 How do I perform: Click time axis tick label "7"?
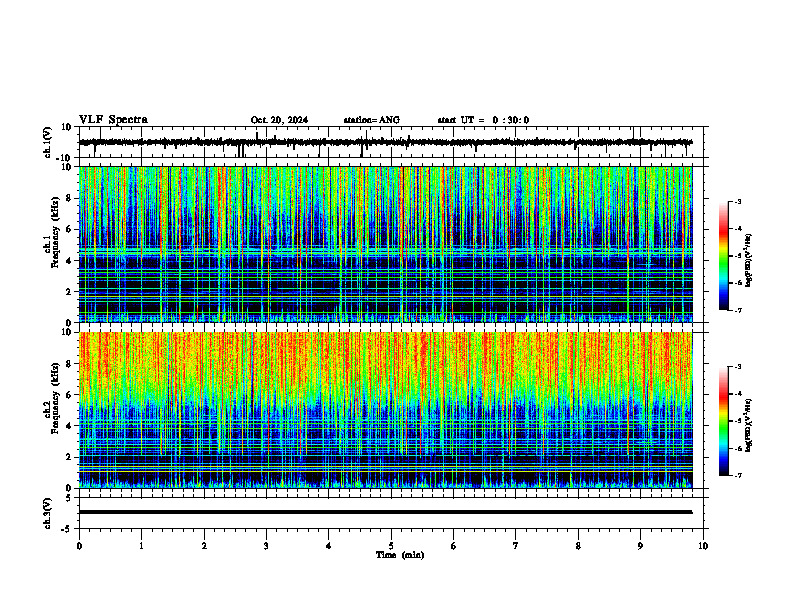pos(516,546)
